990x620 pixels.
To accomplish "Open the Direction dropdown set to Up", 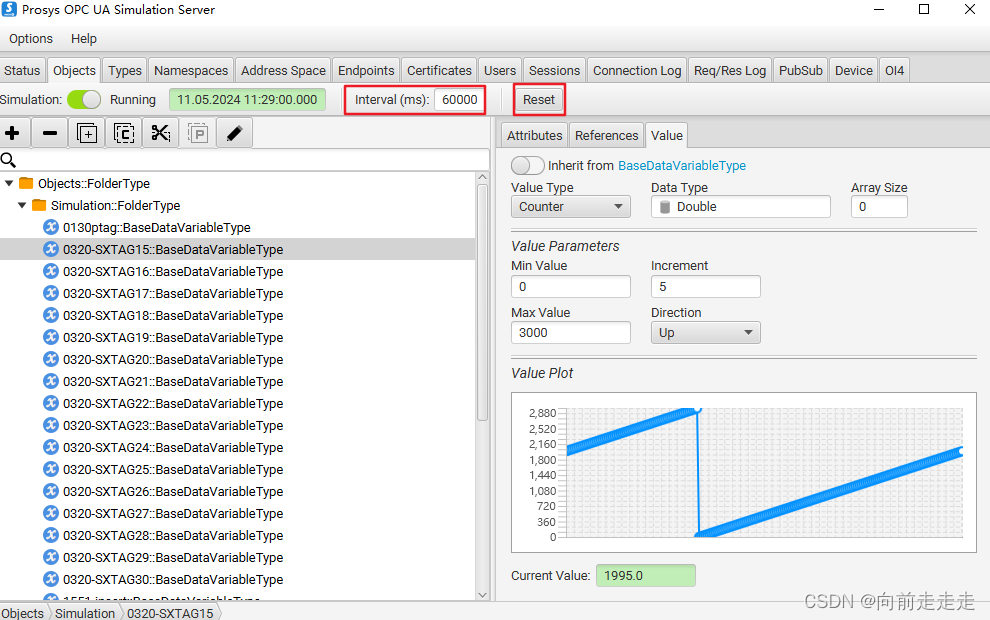I will [x=705, y=332].
